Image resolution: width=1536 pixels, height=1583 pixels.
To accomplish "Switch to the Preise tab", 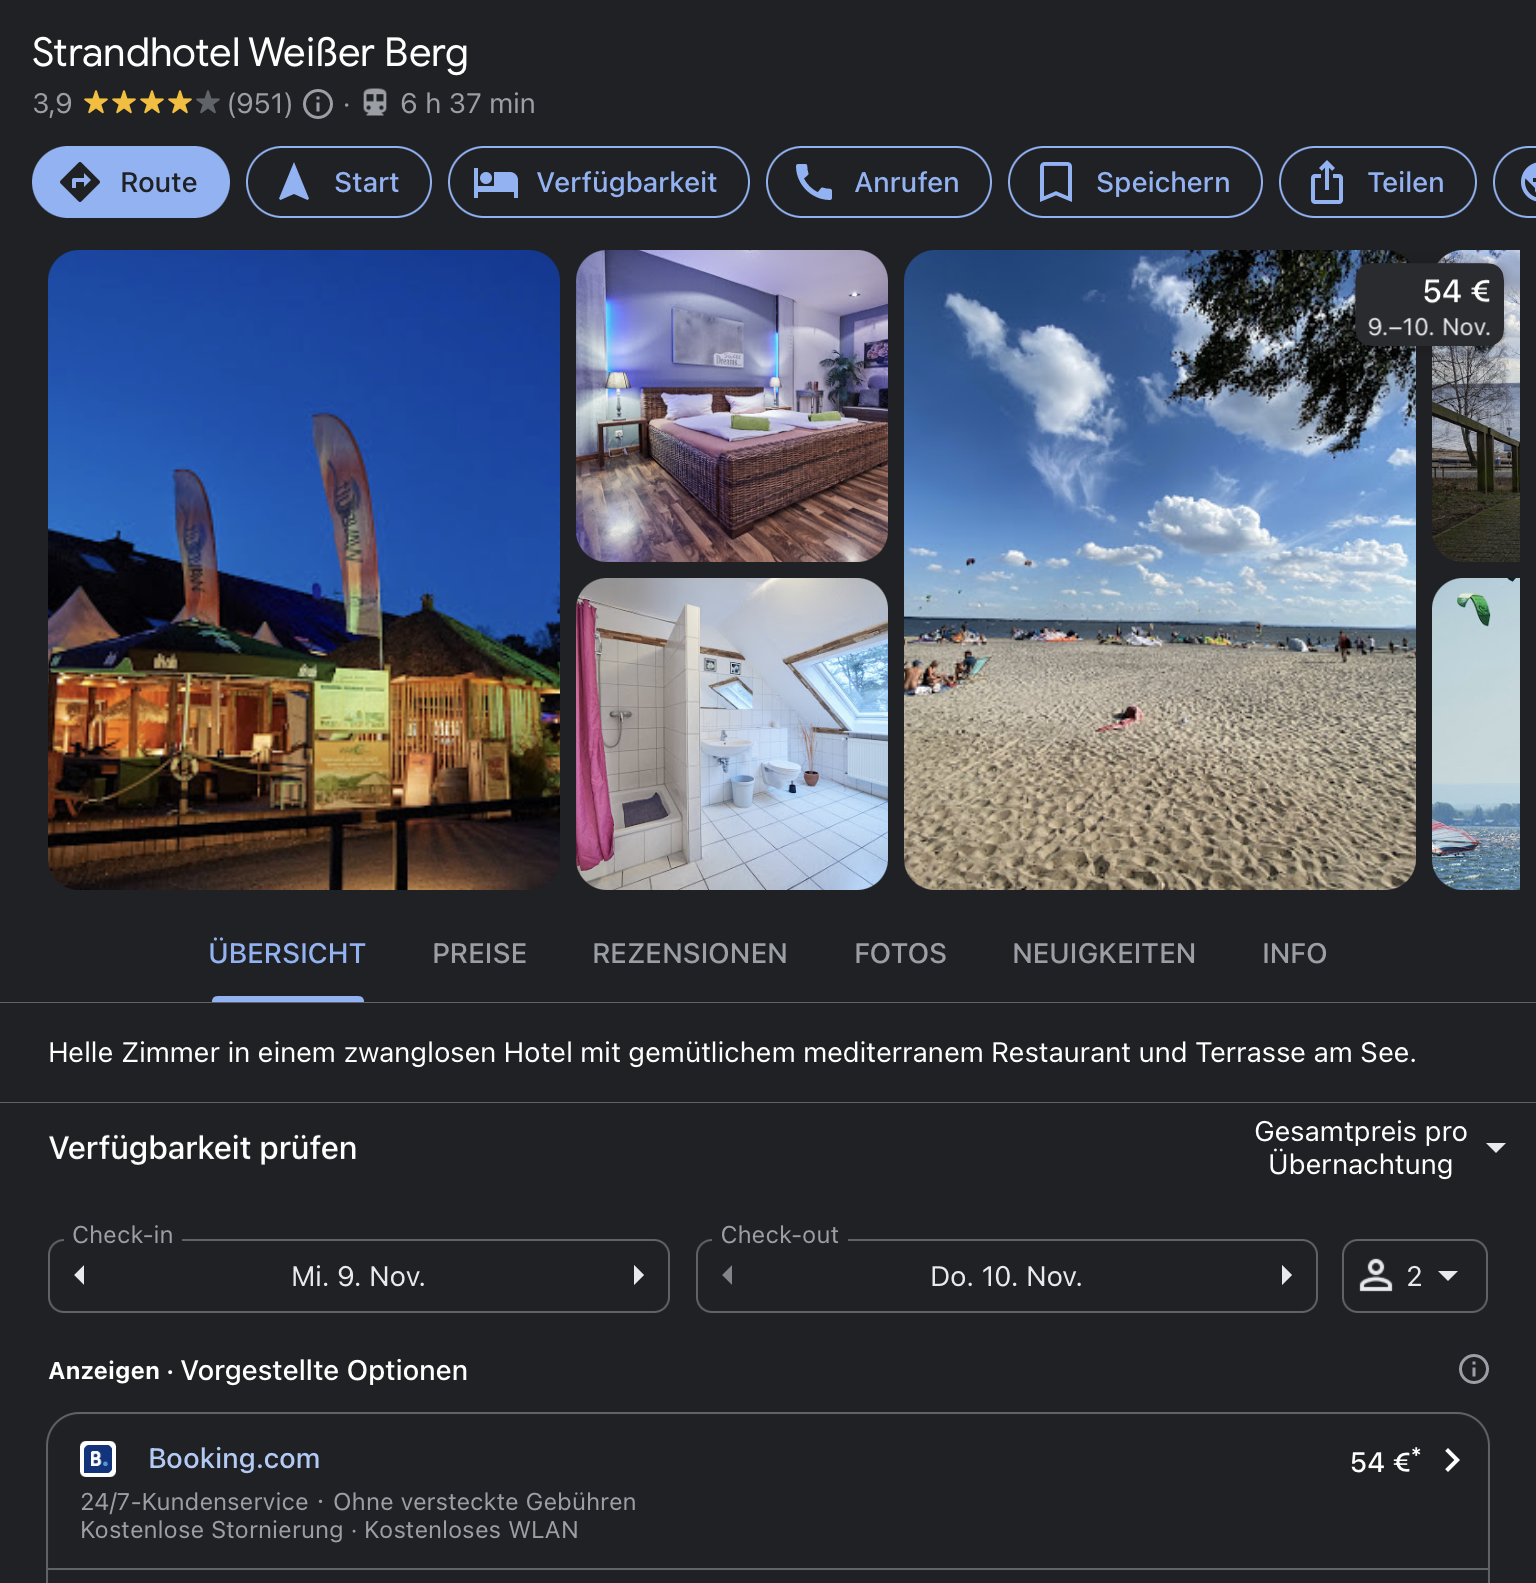I will pos(479,953).
